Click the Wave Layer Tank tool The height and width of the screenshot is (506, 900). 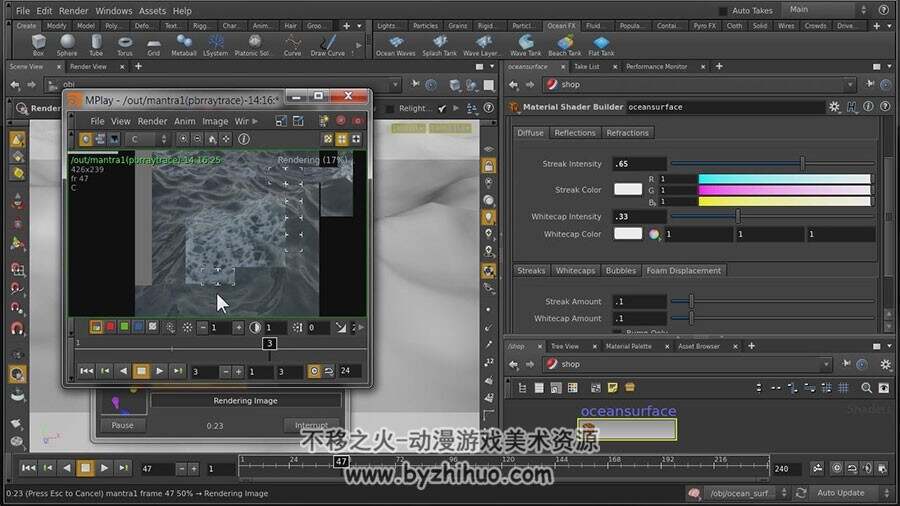coord(482,45)
